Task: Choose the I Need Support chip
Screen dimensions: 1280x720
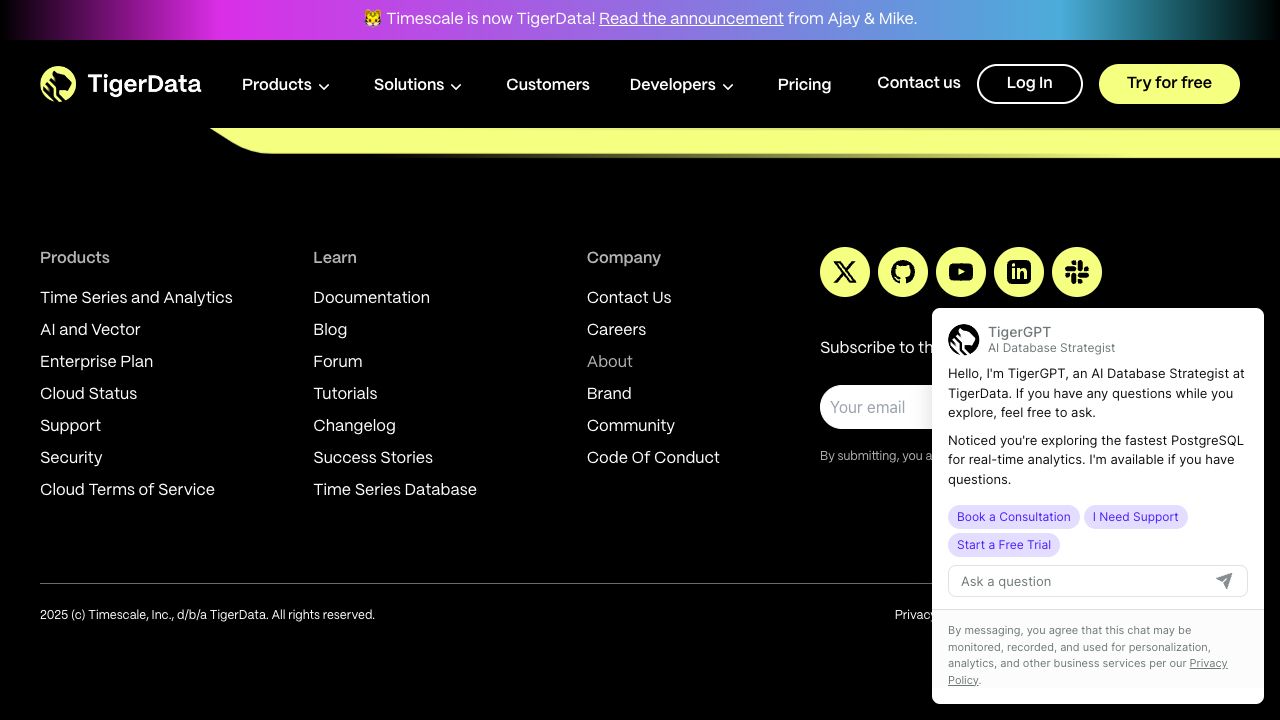Action: click(x=1135, y=517)
